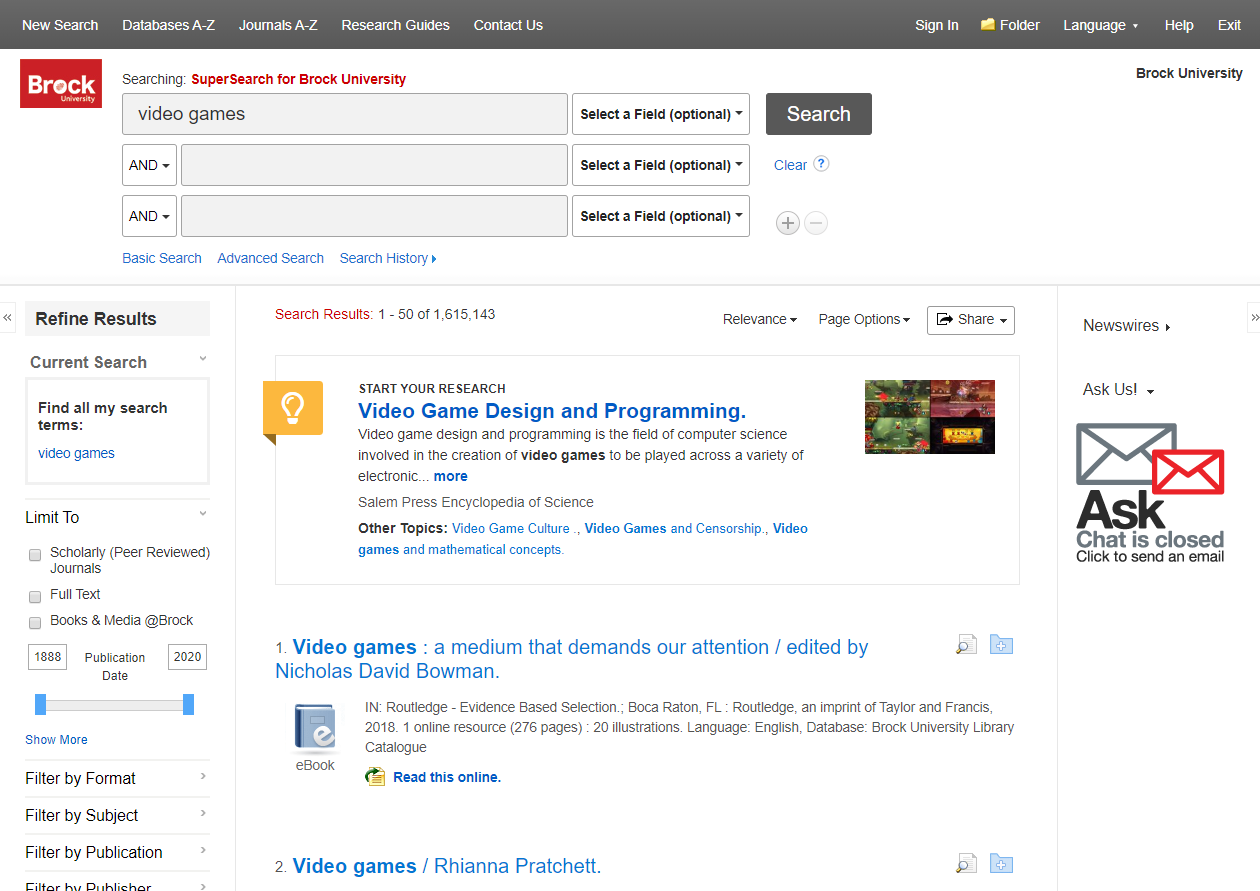Click the more link in research starter
This screenshot has width=1260, height=891.
tap(451, 476)
